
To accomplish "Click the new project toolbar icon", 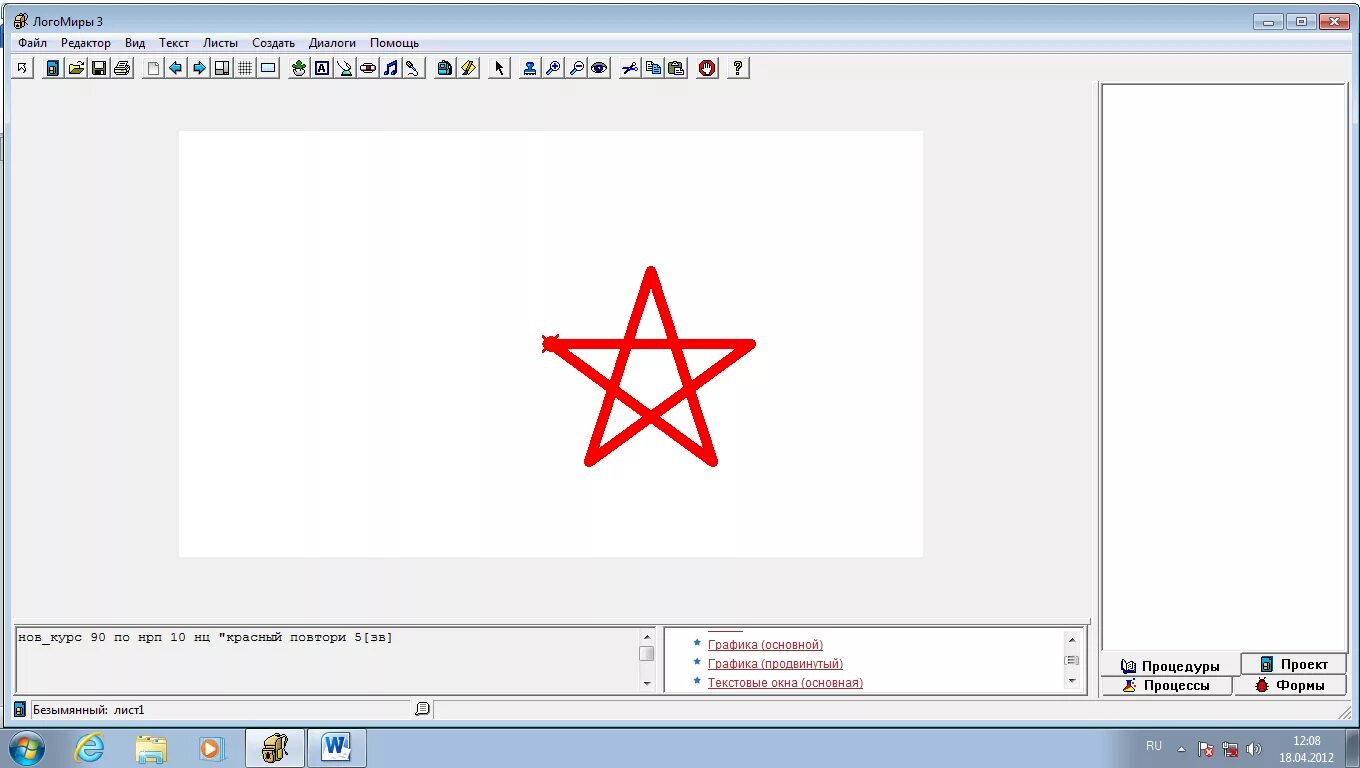I will coord(52,68).
